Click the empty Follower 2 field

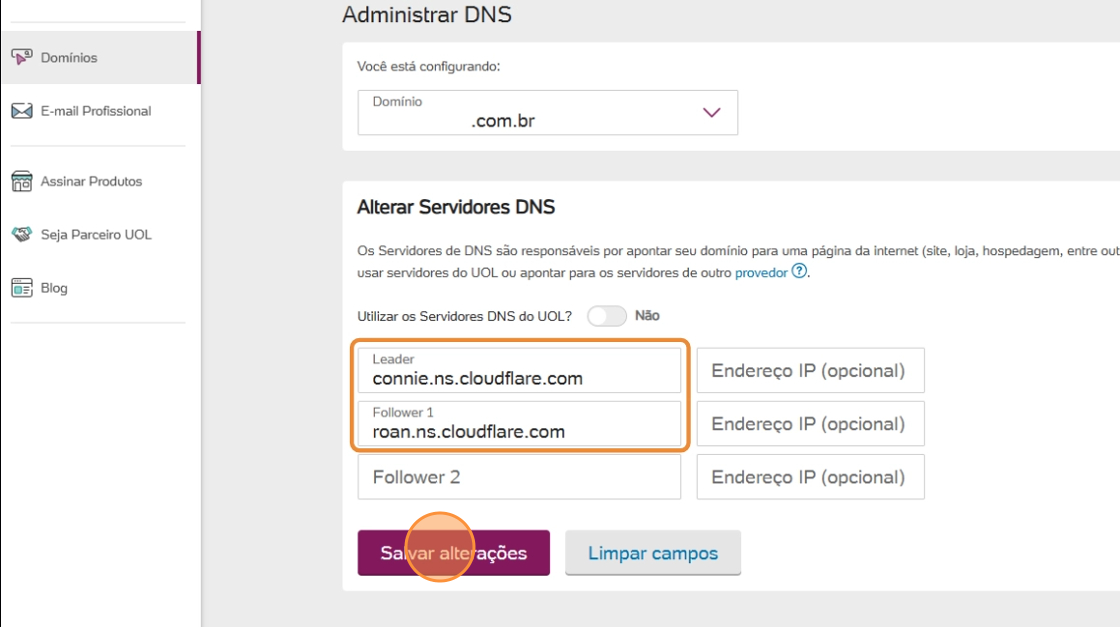519,477
